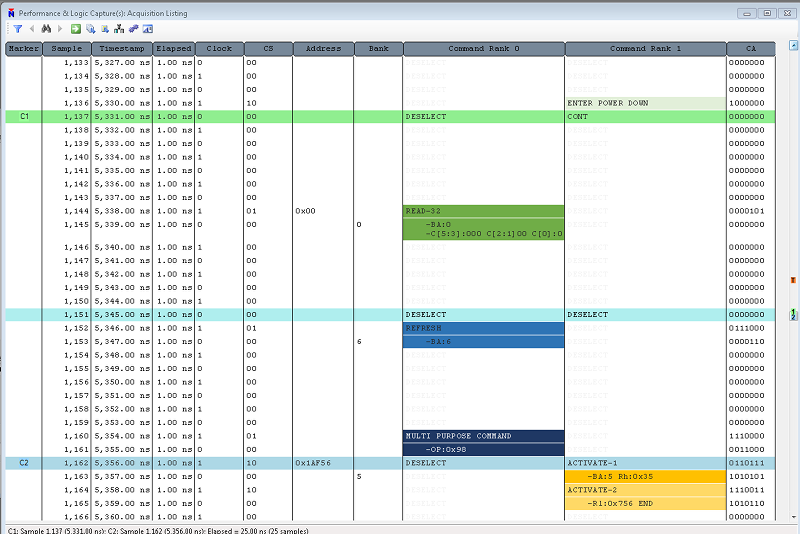
Task: Click the Command Rank 0 column header
Action: (x=483, y=48)
